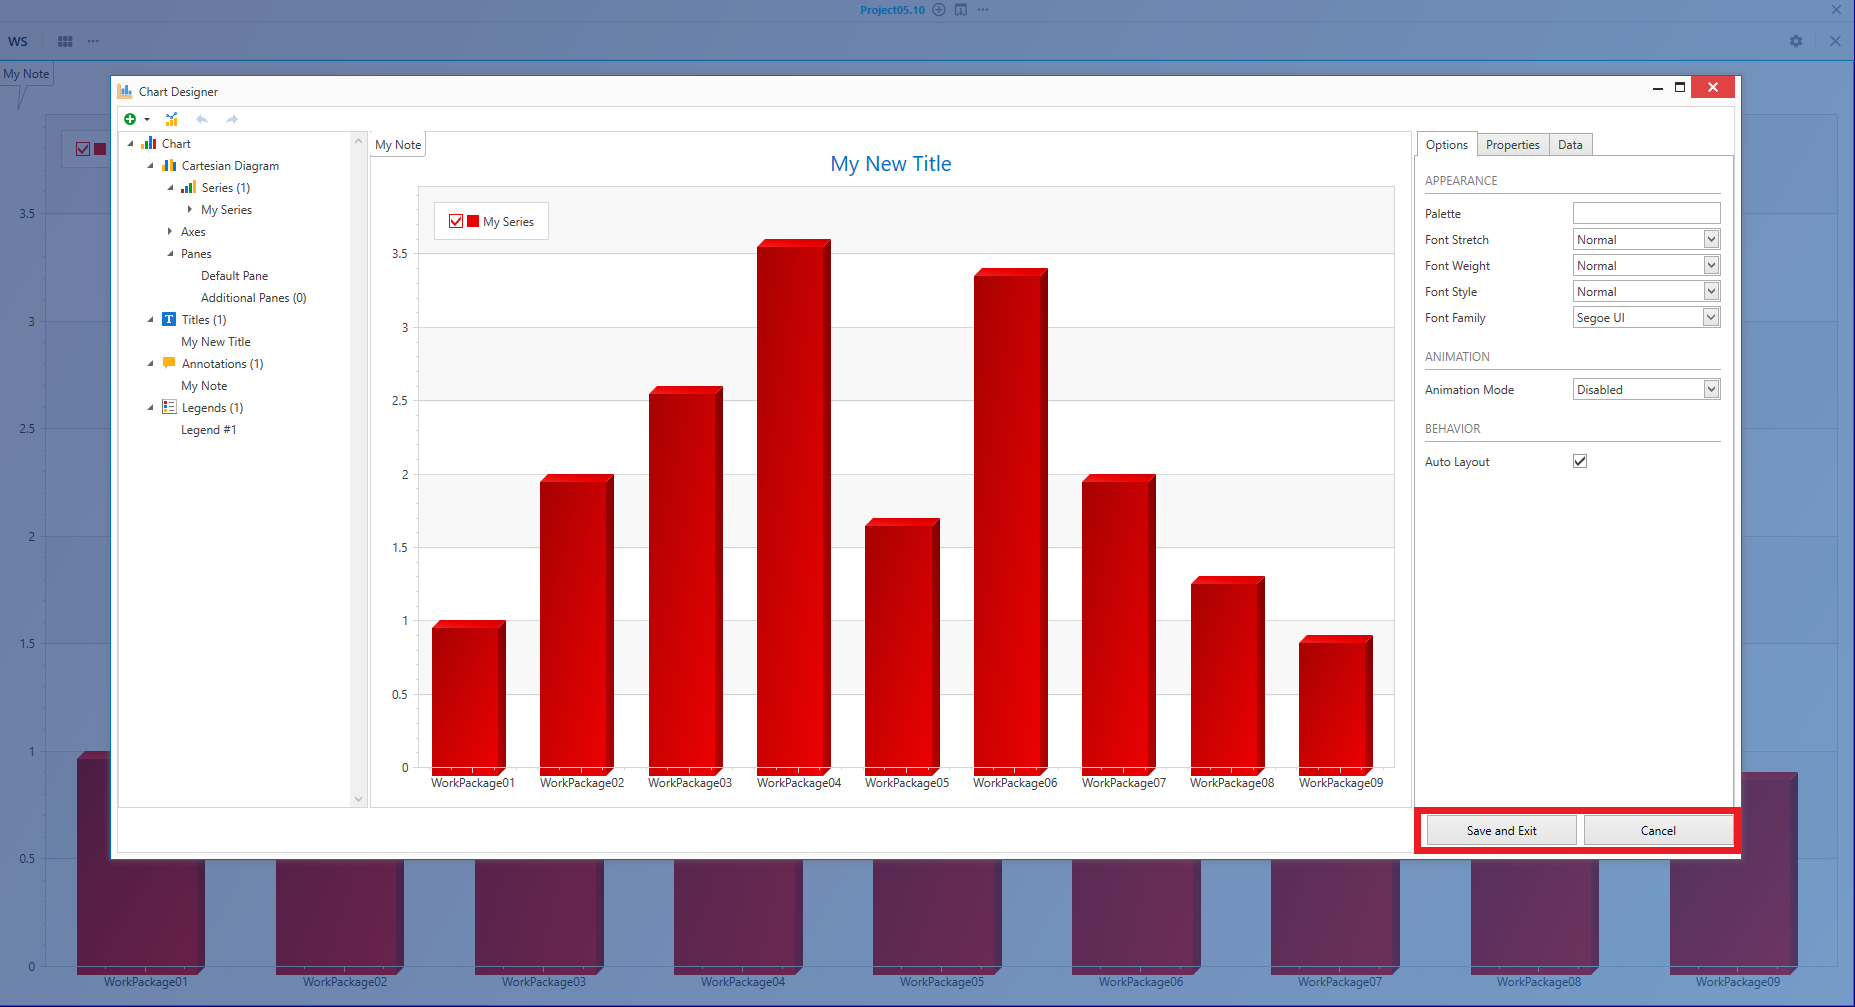Open the ellipsis menu next to Project05.10
The height and width of the screenshot is (1007, 1855).
click(983, 10)
